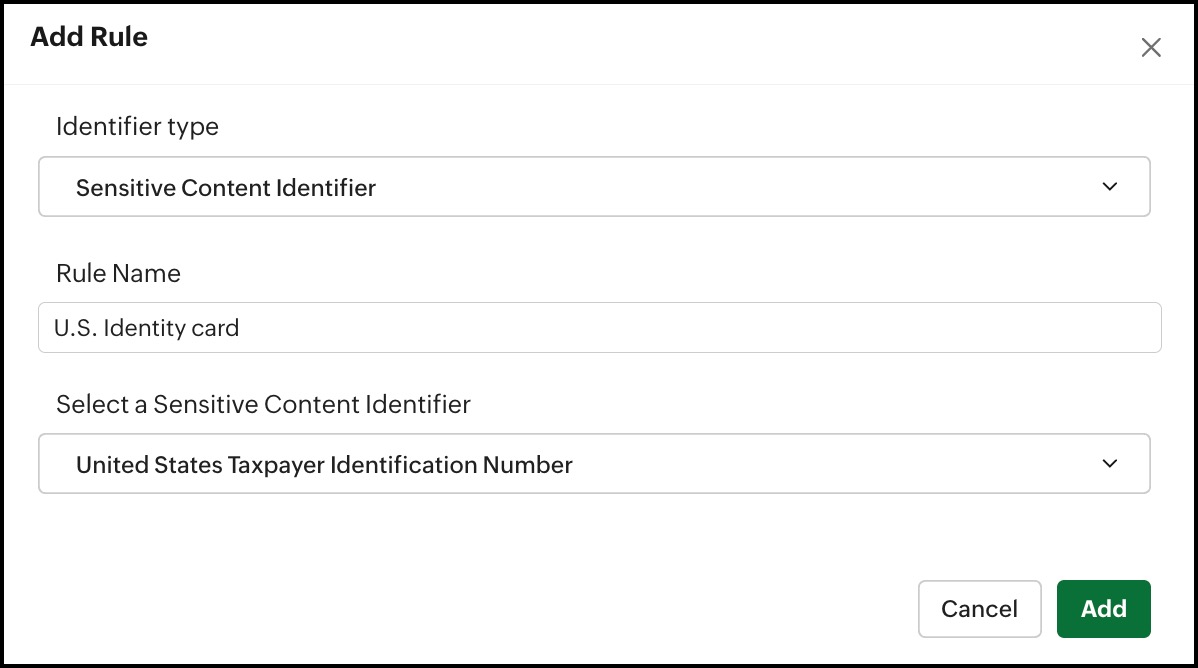
Task: Click the 'Select a Sensitive Content Identifier' label
Action: click(263, 404)
